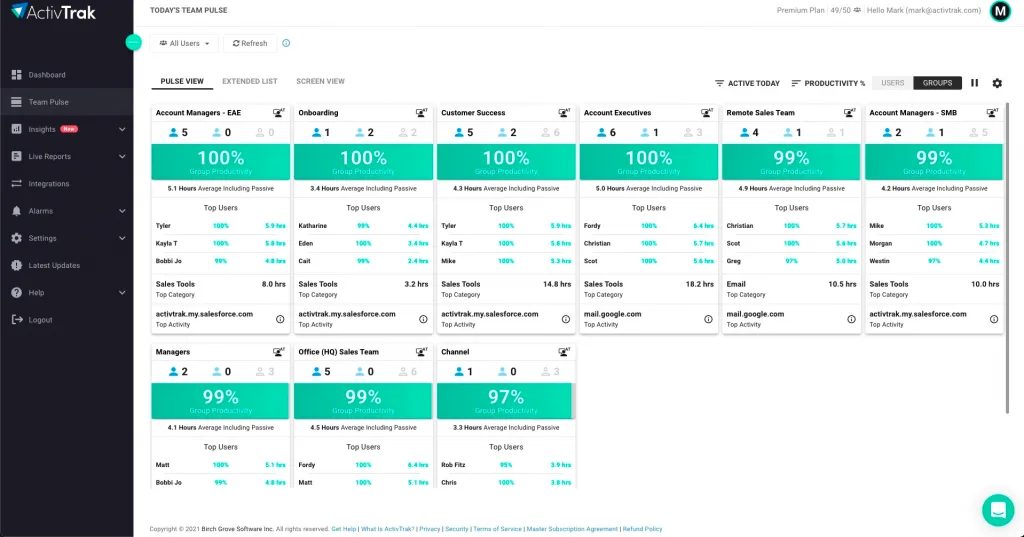Switch the view toggle to Users
Image resolution: width=1024 pixels, height=537 pixels.
(x=892, y=83)
